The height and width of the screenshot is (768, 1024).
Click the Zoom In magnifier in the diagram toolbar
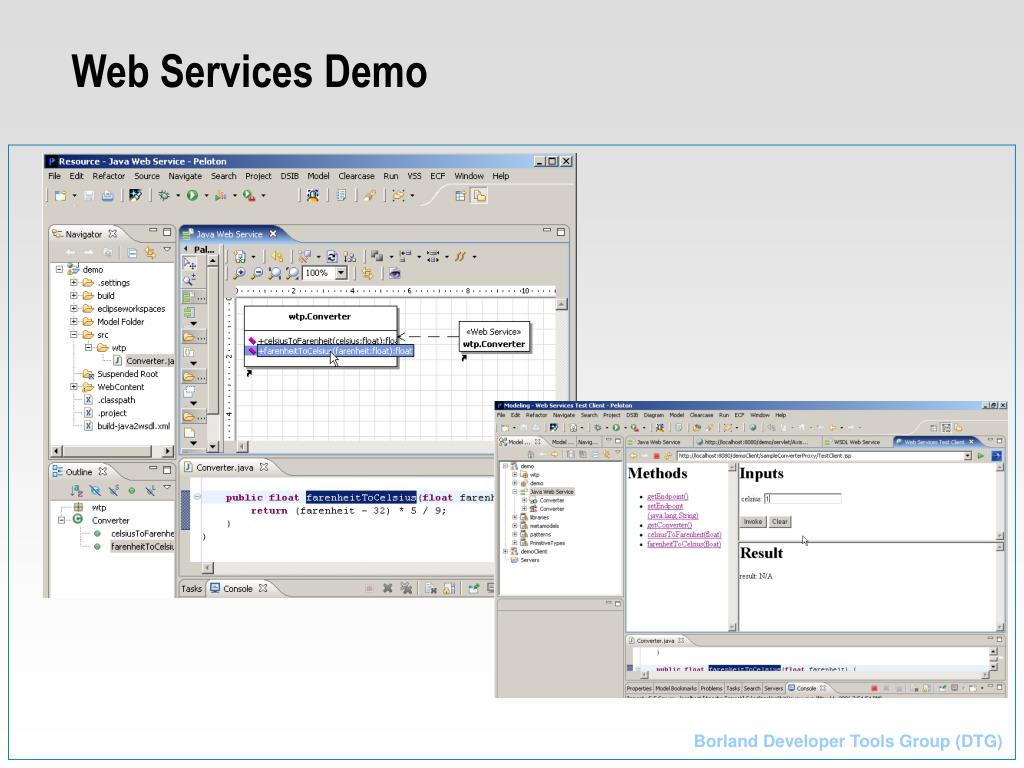tap(240, 274)
